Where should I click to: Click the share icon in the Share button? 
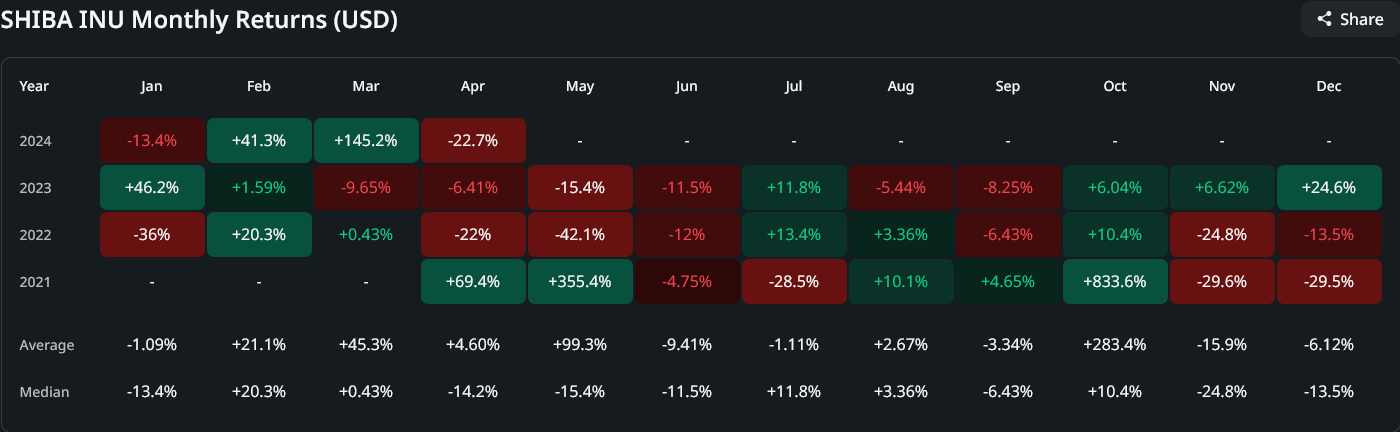(x=1324, y=19)
